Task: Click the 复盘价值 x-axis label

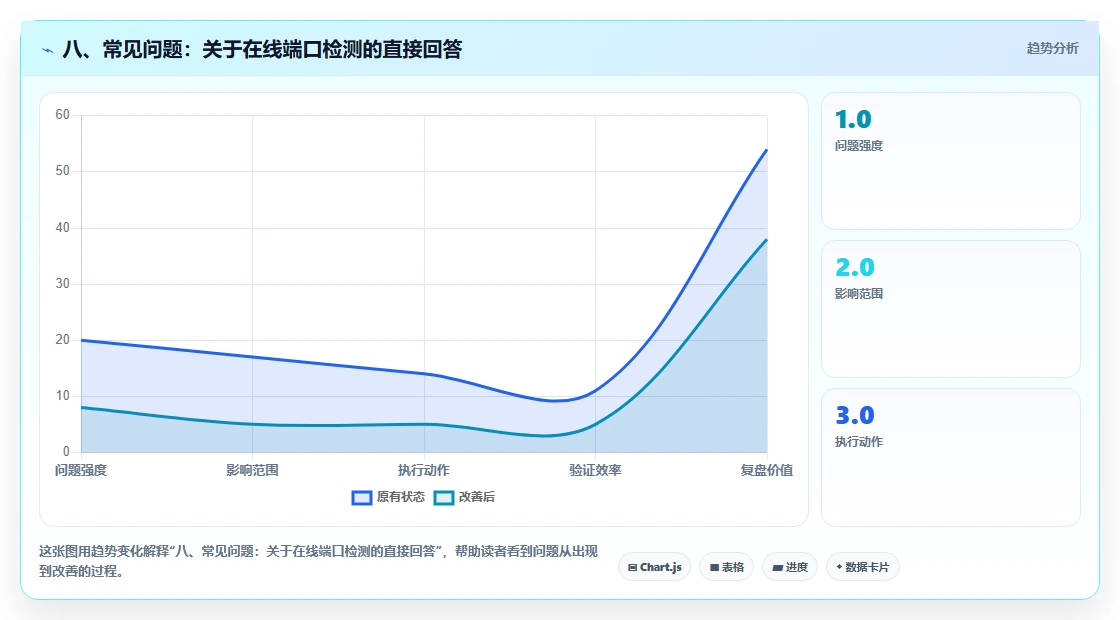Action: coord(766,470)
